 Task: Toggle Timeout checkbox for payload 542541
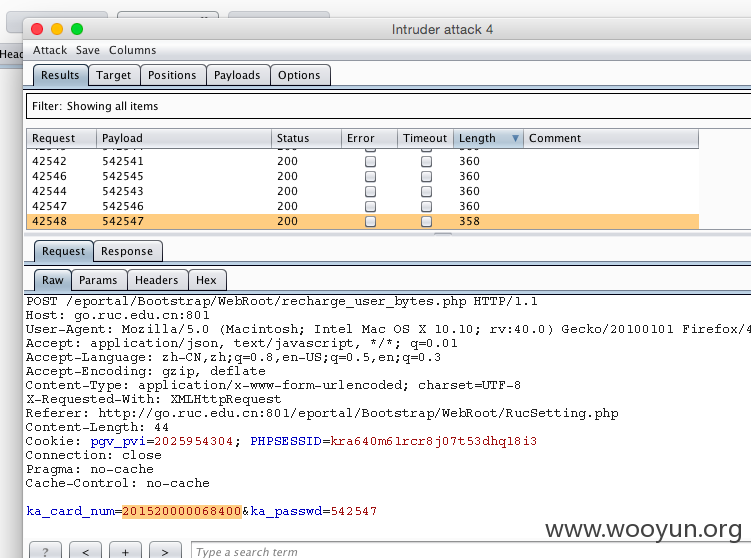[x=426, y=161]
